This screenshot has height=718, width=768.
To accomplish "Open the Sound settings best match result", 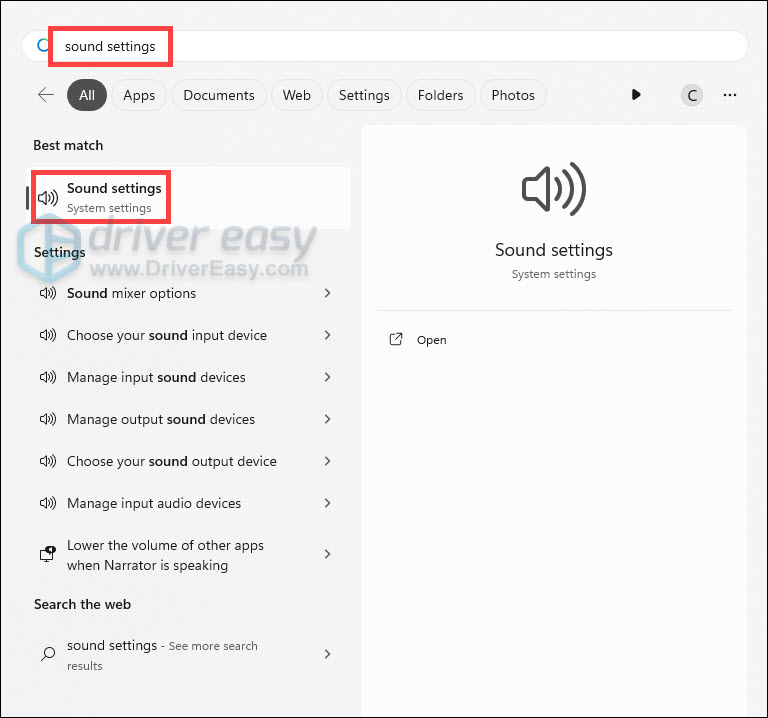I will pos(189,198).
